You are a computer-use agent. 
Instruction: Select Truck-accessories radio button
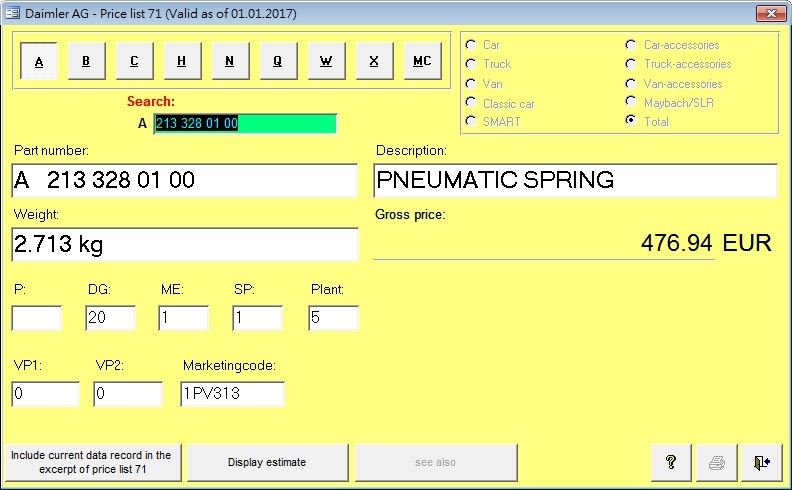pos(630,64)
